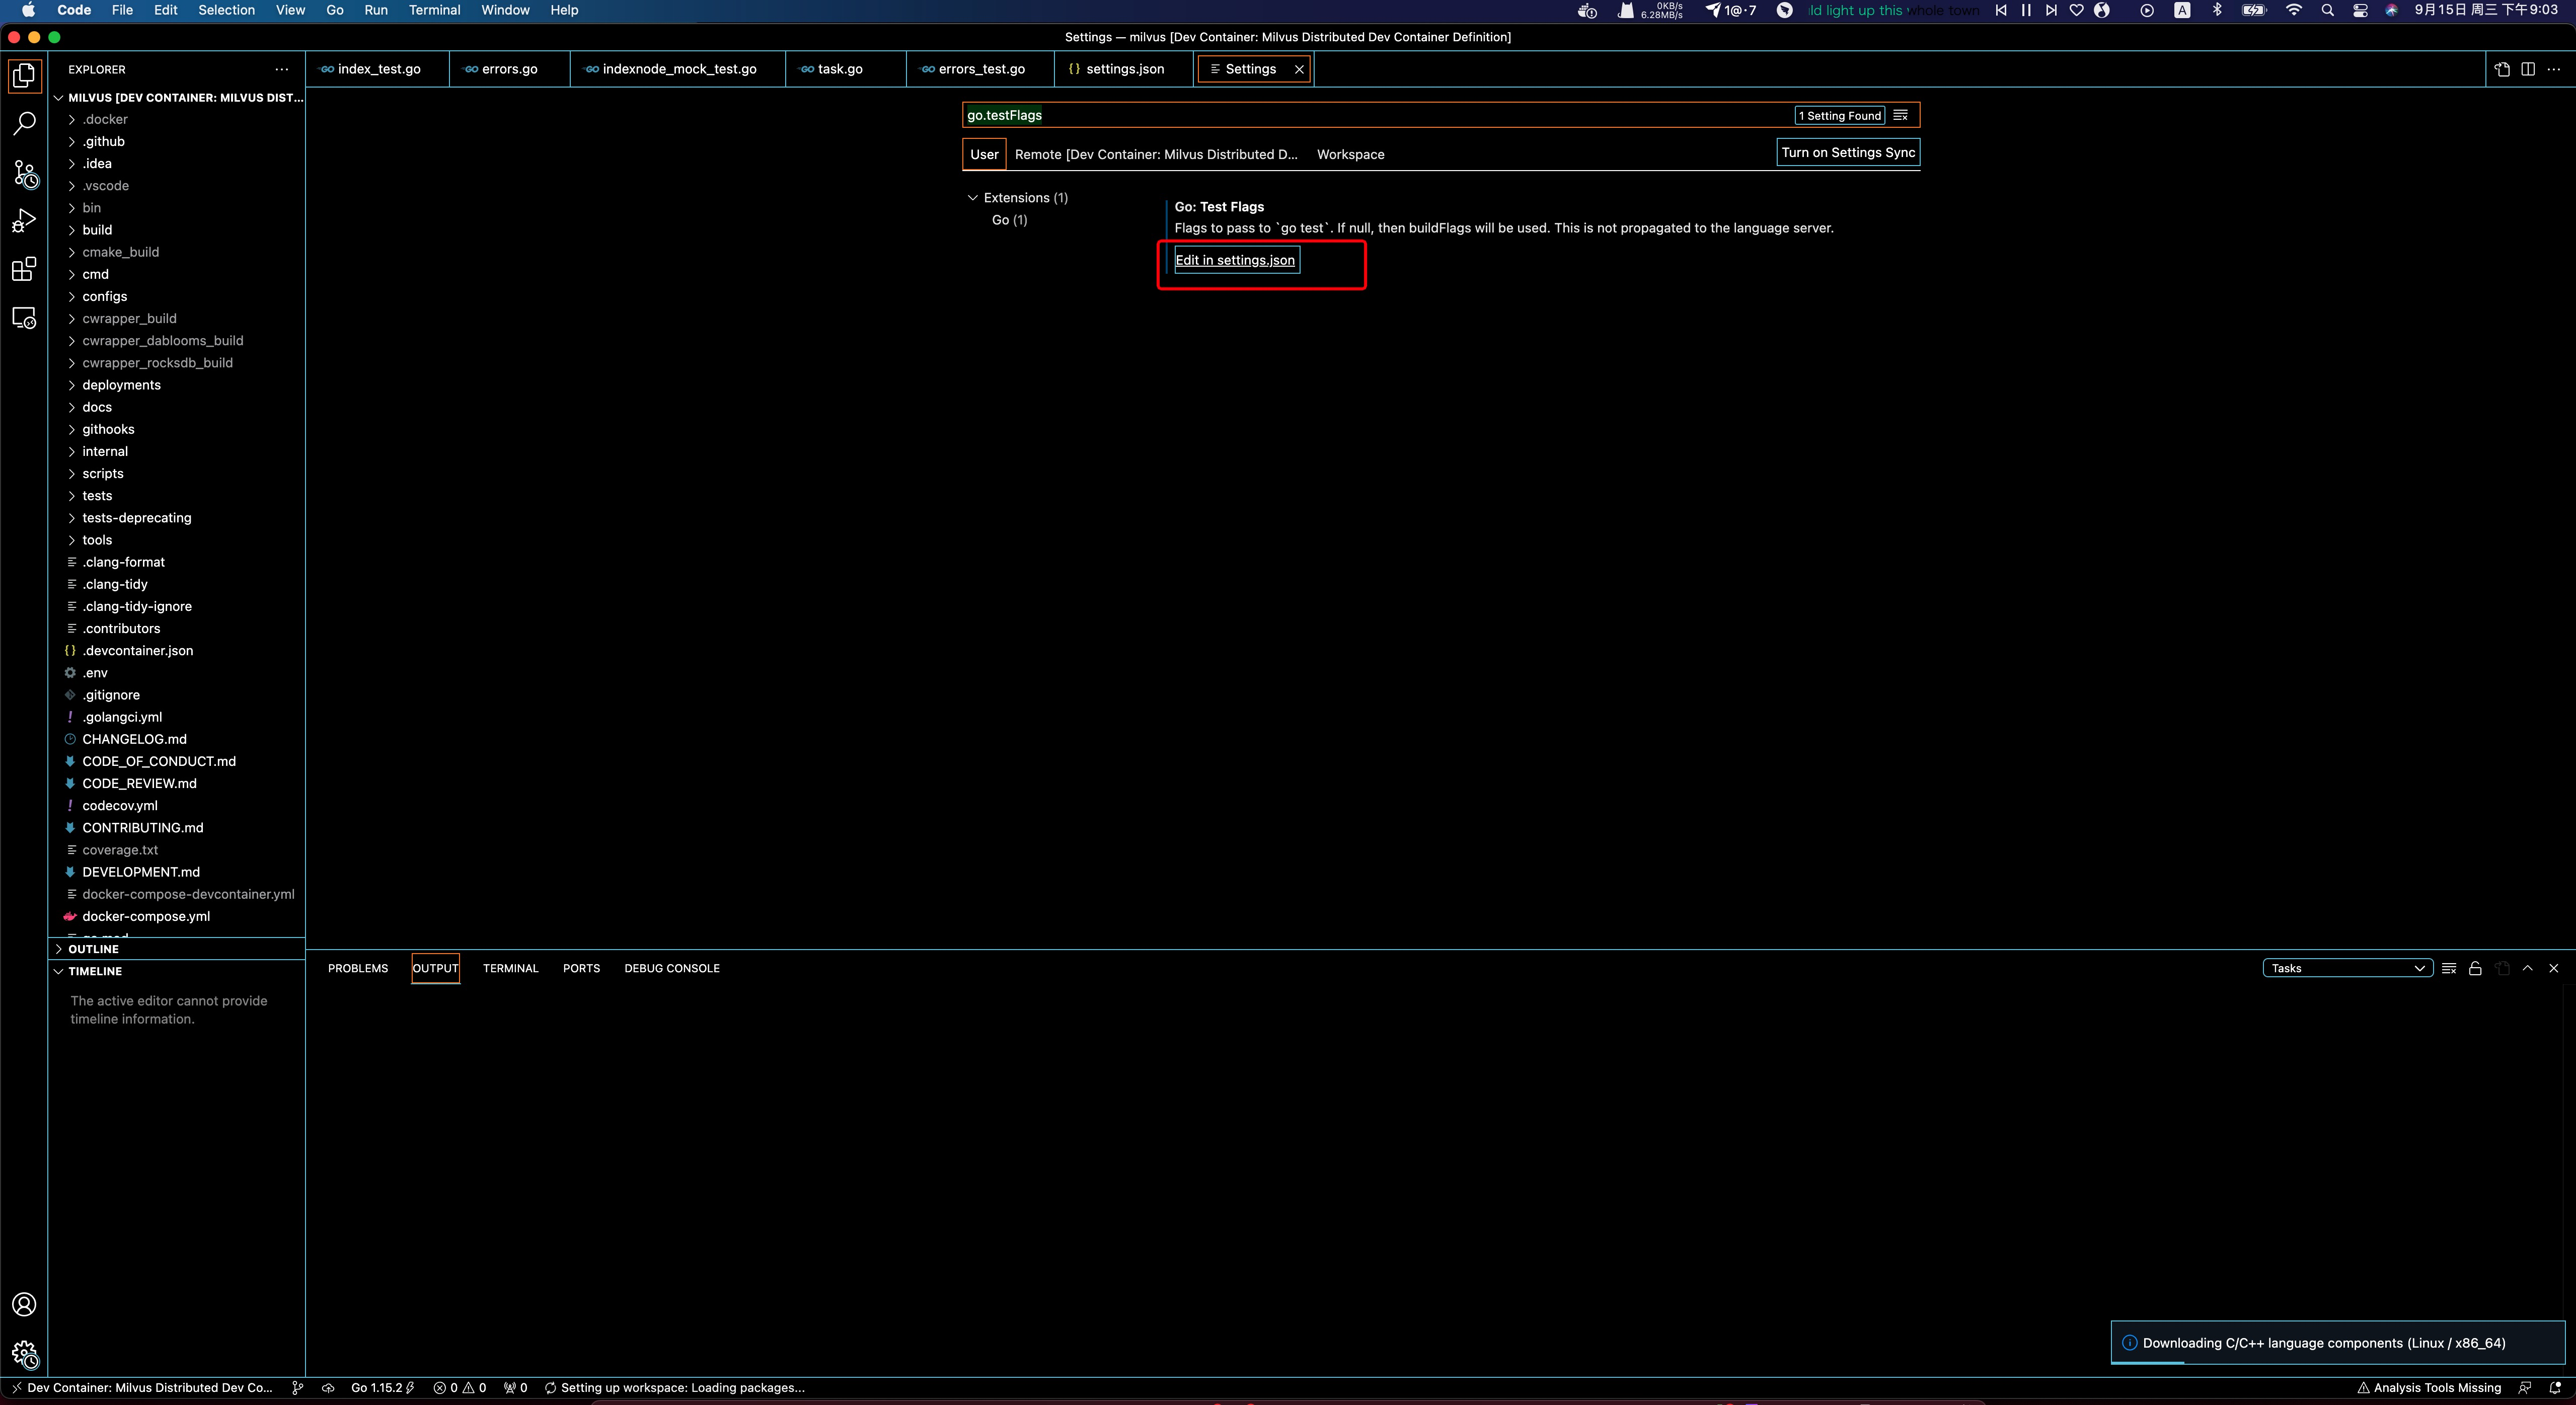
Task: Click Edit in settings.json link
Action: (x=1235, y=260)
